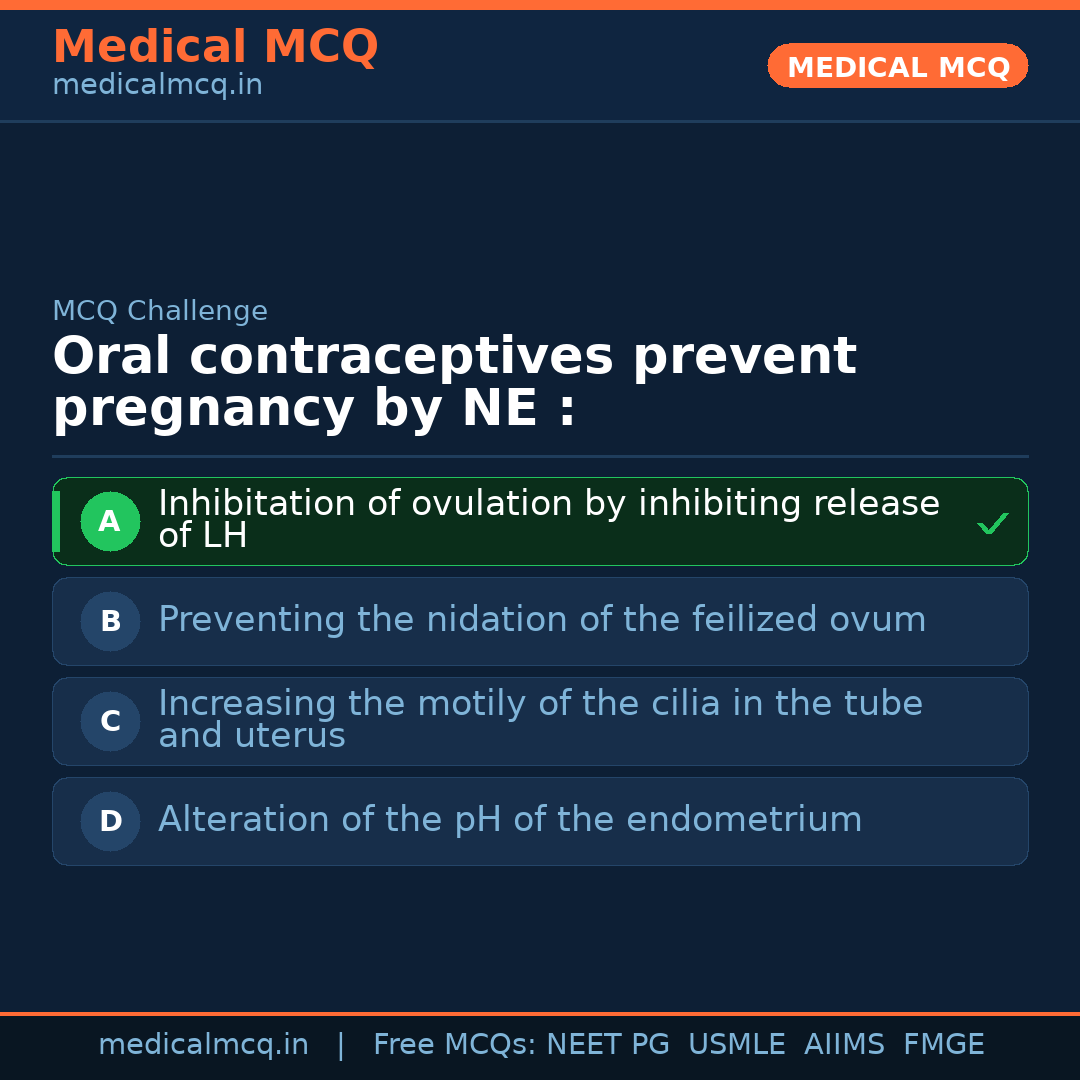Click the orange MEDICAL MCQ badge

[x=898, y=67]
